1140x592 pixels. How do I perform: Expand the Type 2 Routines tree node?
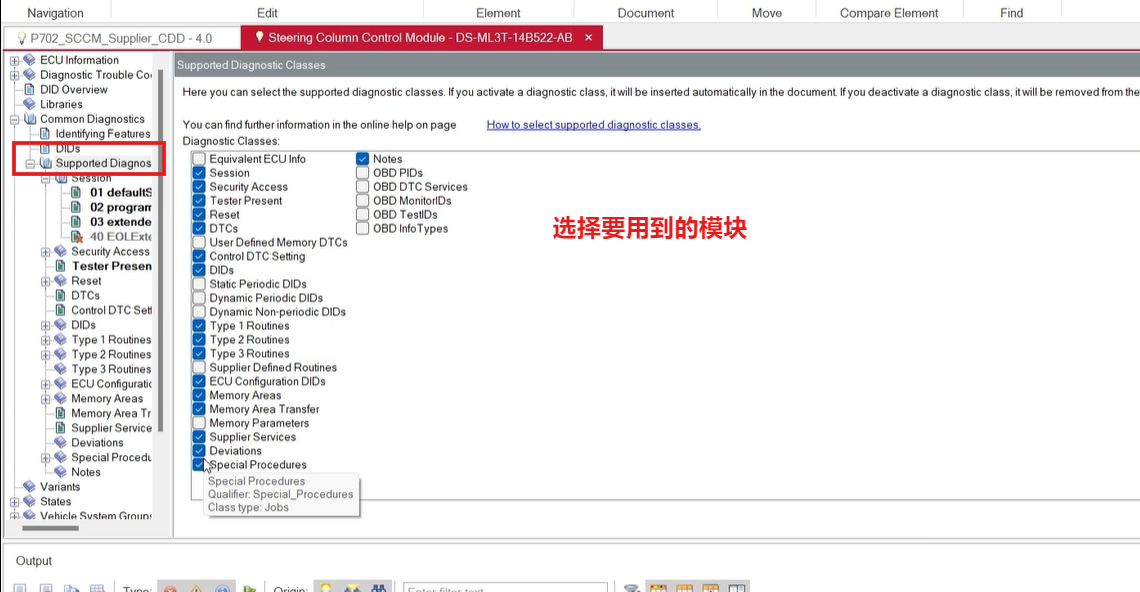pos(46,355)
